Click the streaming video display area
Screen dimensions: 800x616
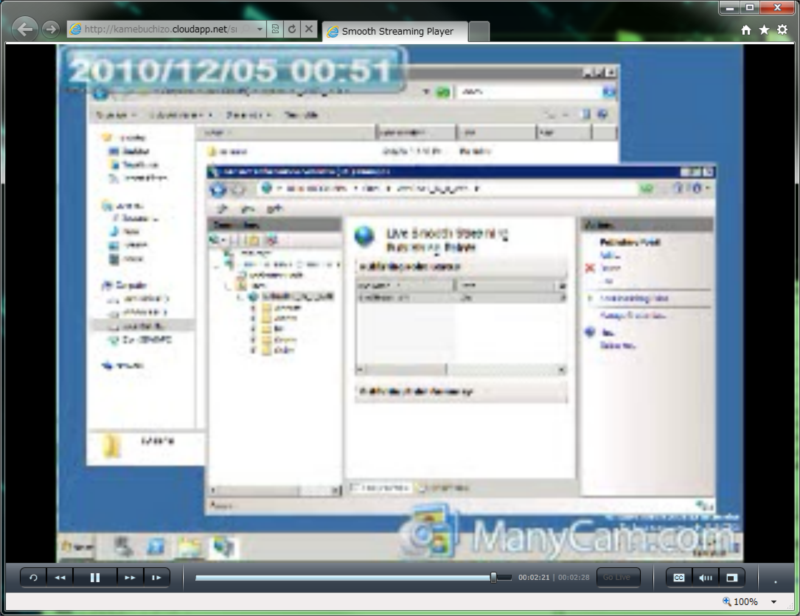coord(400,303)
